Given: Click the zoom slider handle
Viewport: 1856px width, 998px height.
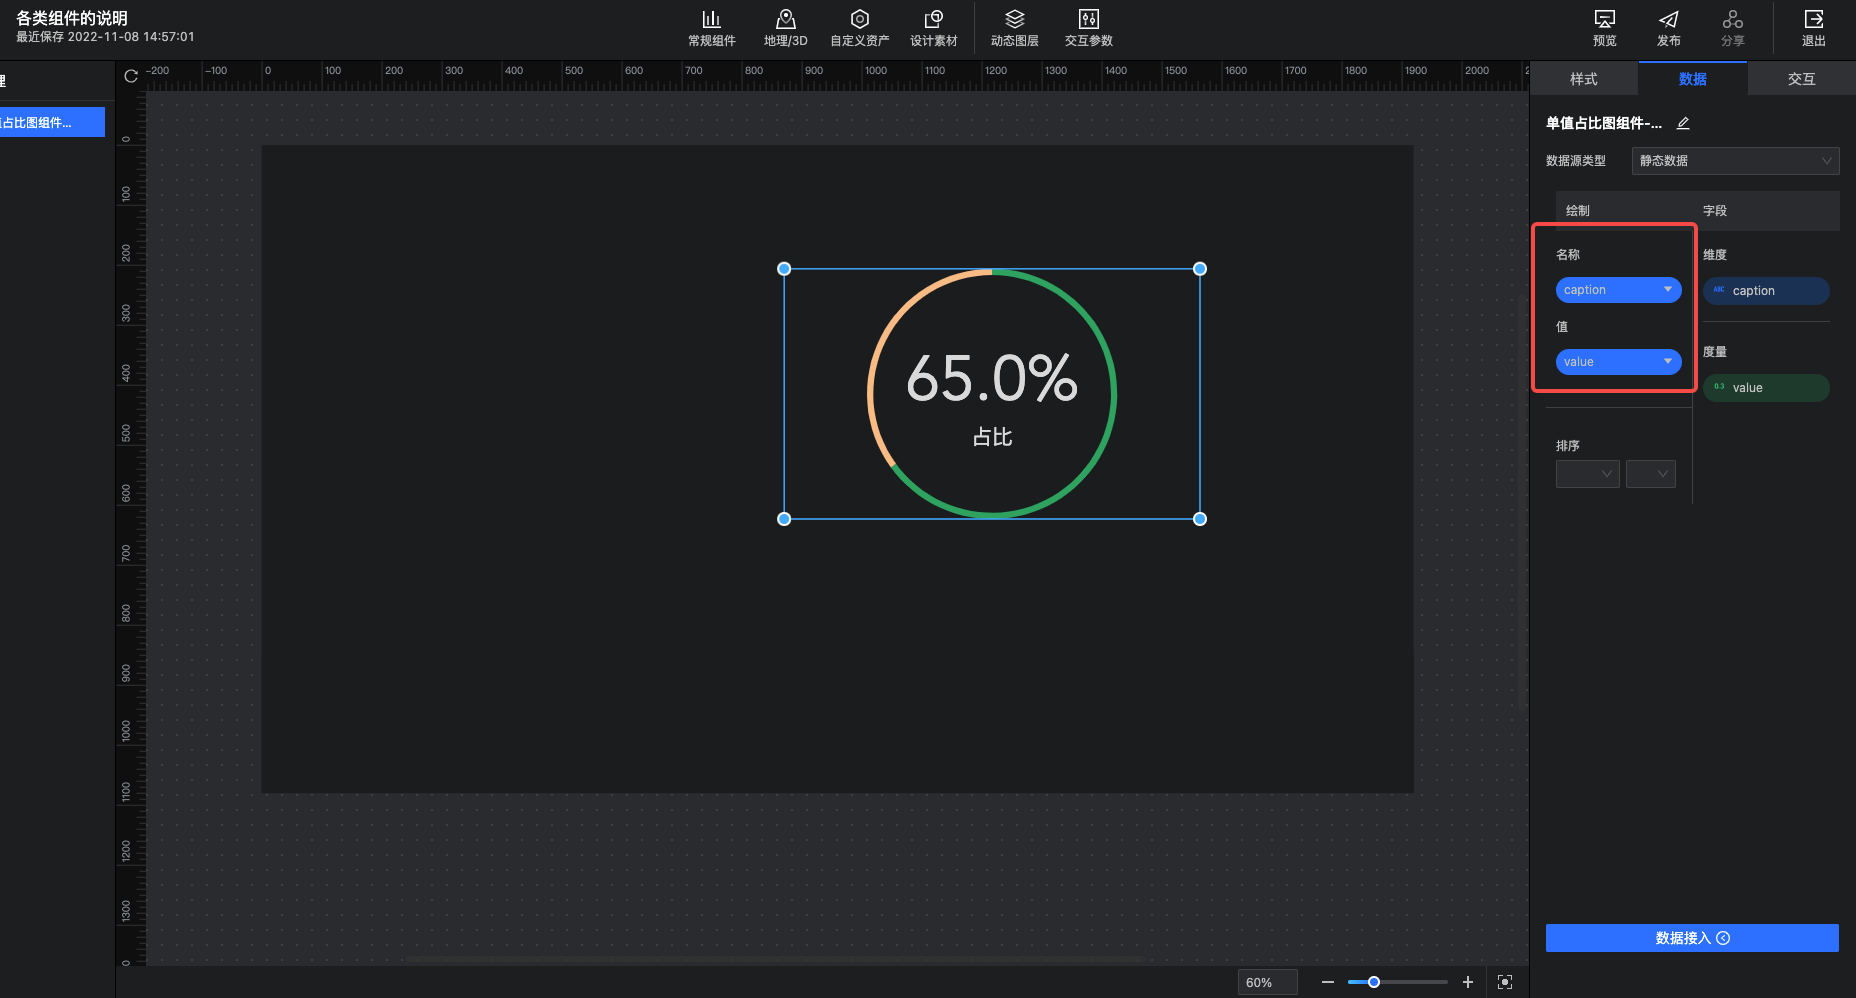Looking at the screenshot, I should 1374,982.
